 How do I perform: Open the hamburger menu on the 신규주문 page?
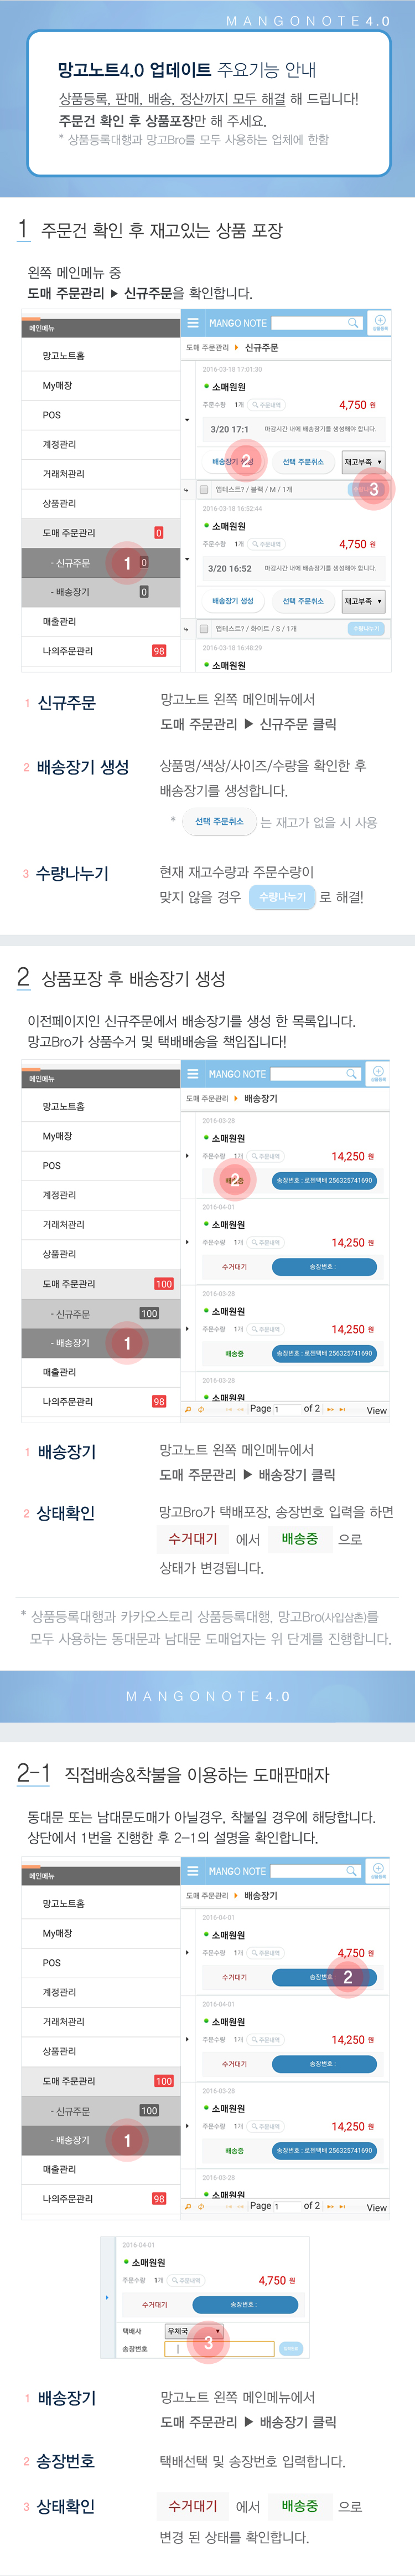tap(193, 323)
